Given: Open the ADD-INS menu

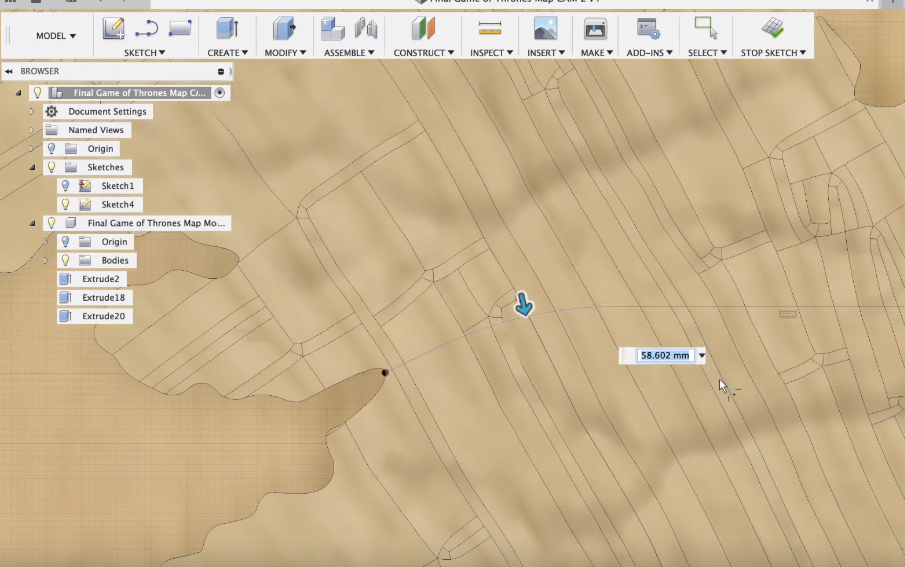Looking at the screenshot, I should point(649,53).
